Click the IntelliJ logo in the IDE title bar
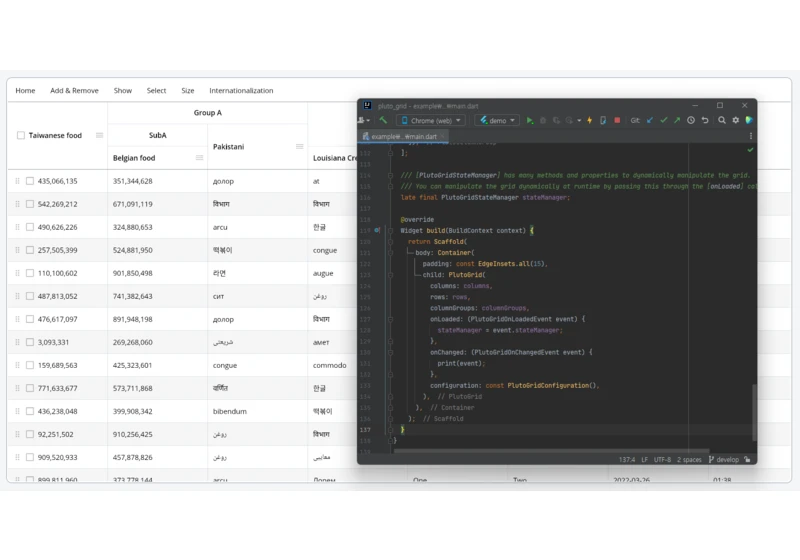 point(367,106)
